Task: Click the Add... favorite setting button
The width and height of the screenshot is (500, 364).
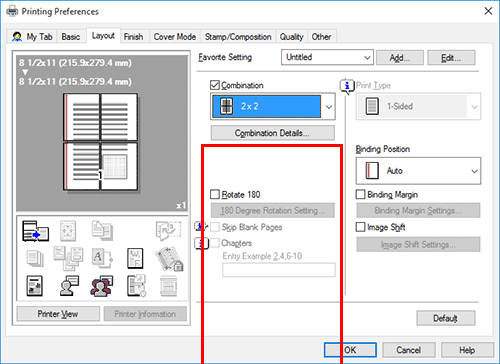Action: coord(400,58)
